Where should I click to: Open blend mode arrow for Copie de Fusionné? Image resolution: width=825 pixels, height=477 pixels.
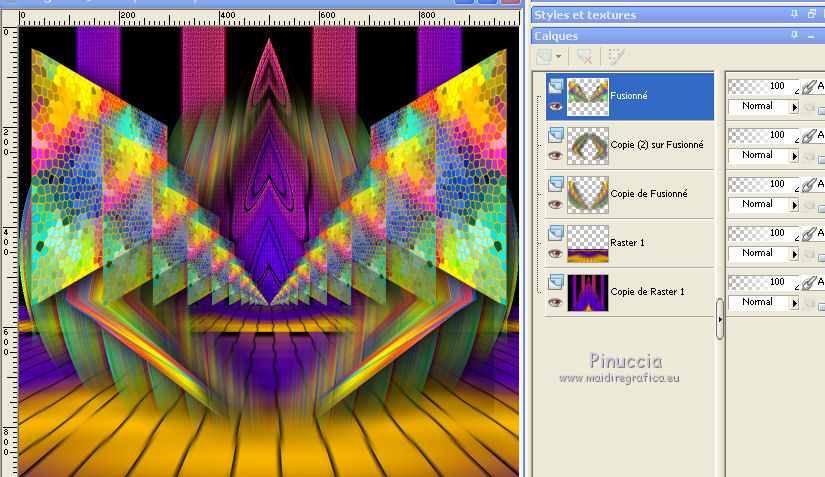794,205
